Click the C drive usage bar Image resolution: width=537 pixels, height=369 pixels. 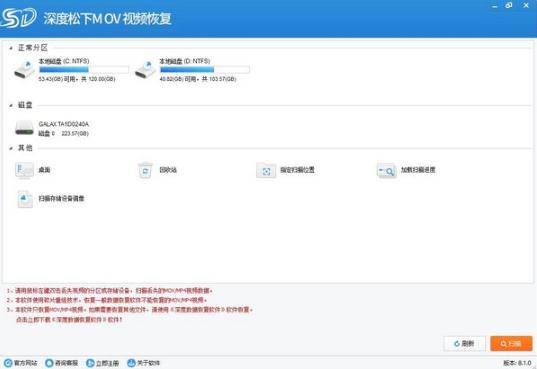tap(84, 70)
